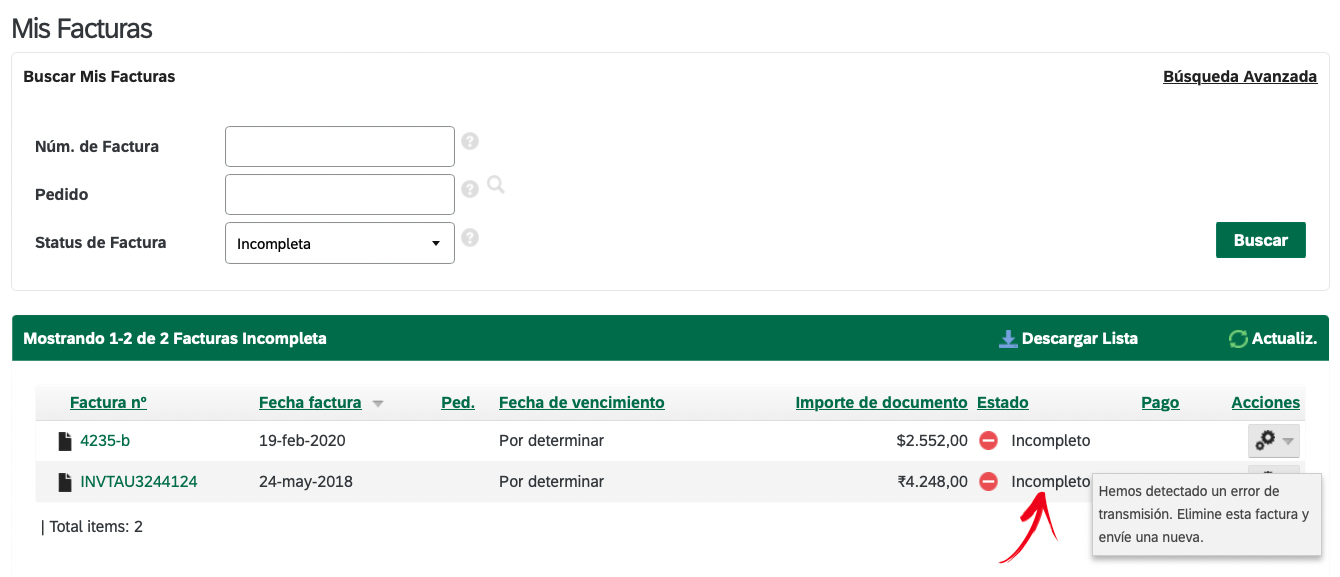Sort by Importe de documento column
The image size is (1340, 577).
[881, 402]
